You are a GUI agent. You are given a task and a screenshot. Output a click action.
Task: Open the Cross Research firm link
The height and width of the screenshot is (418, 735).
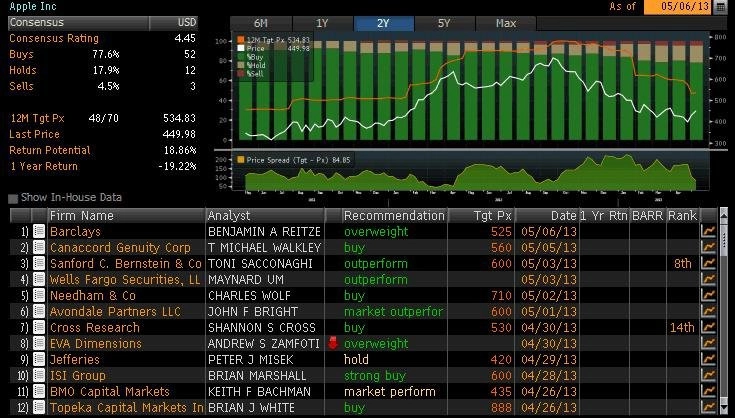coord(95,328)
